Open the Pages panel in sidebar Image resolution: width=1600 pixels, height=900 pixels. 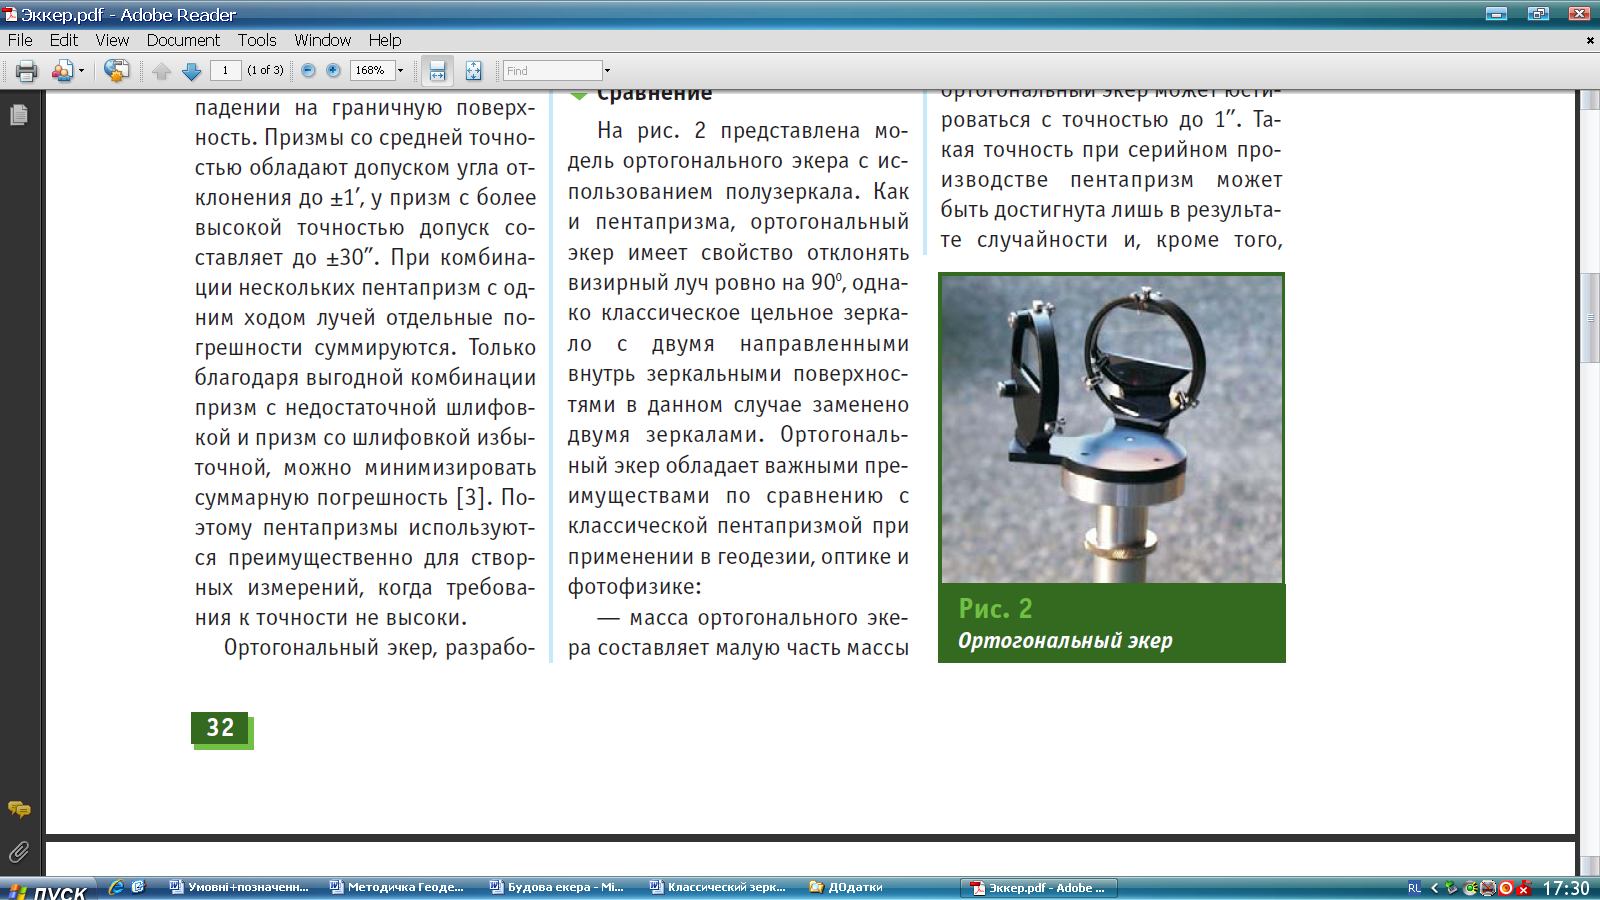click(x=18, y=115)
